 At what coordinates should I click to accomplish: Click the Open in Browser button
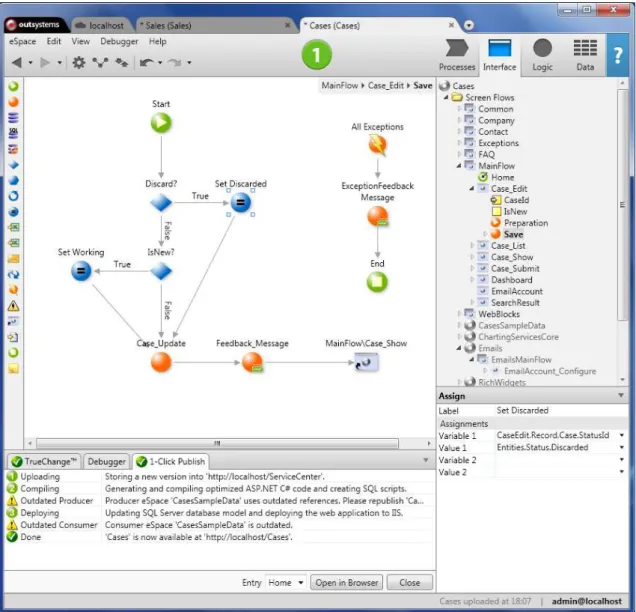click(346, 583)
